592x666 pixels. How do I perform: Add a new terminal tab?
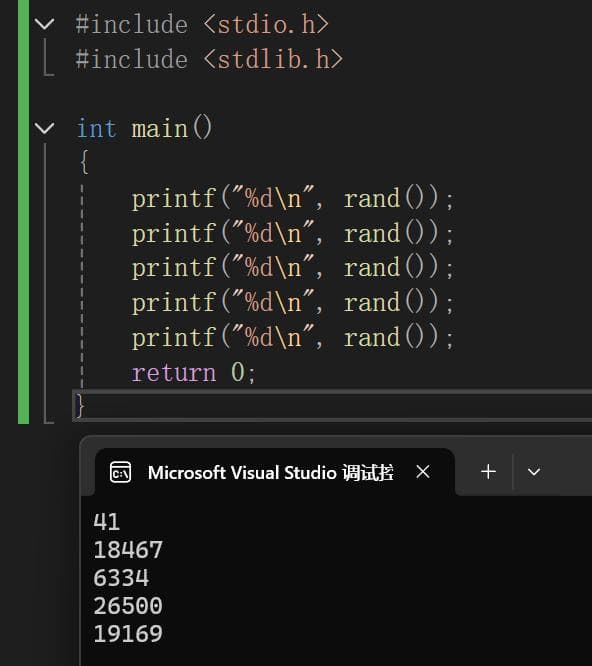[488, 471]
